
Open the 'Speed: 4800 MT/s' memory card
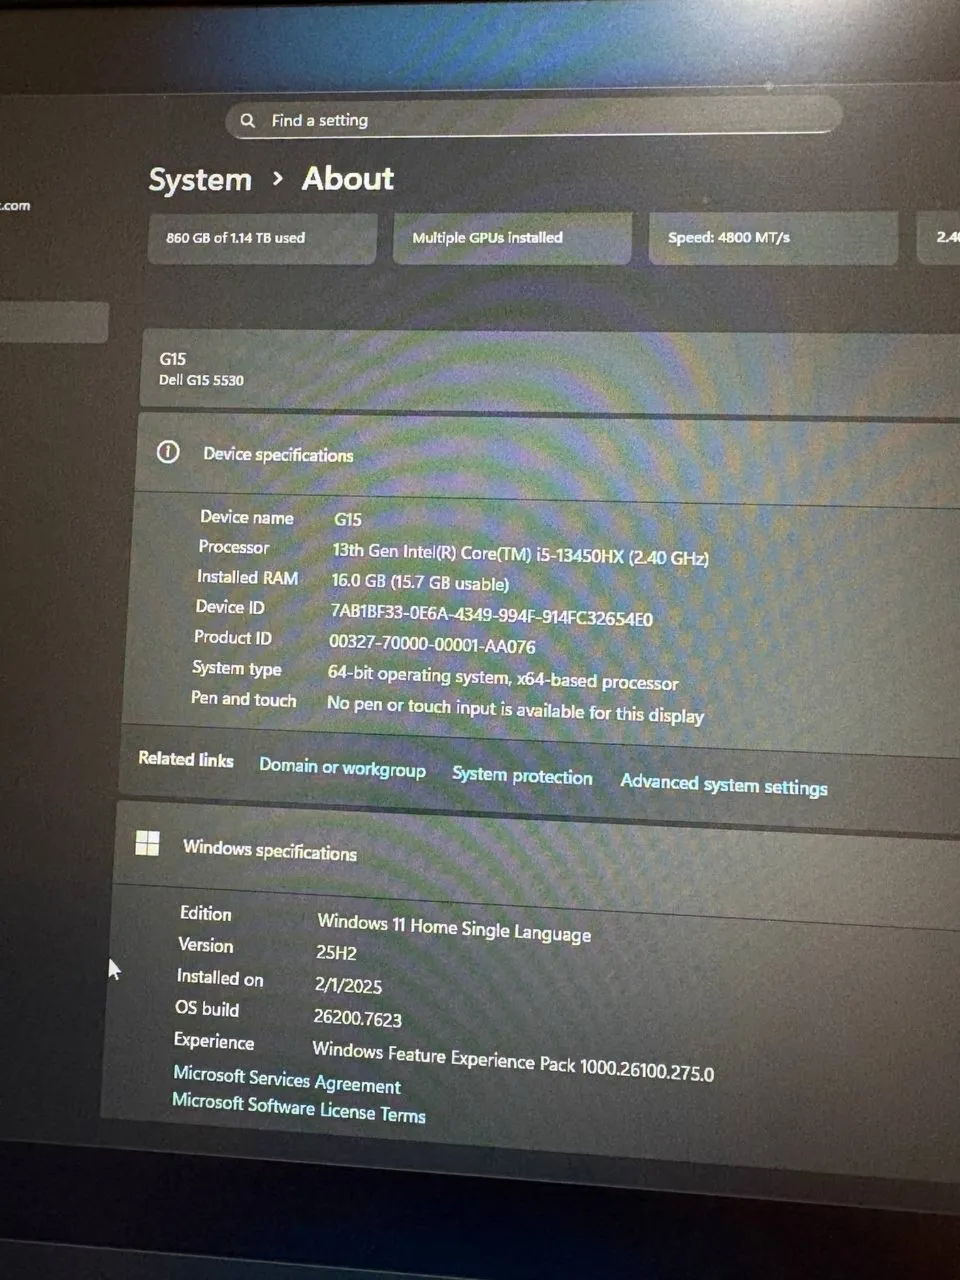tap(772, 238)
